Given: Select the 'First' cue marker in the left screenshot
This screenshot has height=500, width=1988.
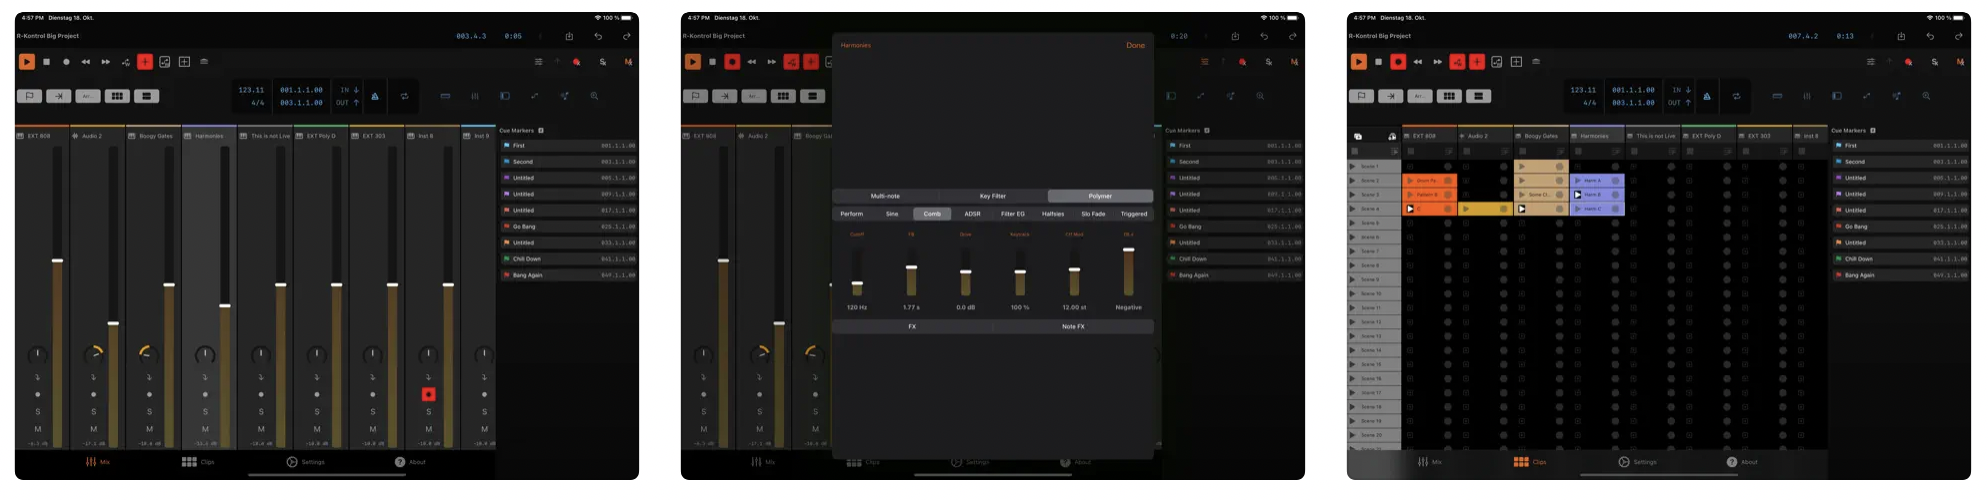Looking at the screenshot, I should tap(569, 146).
